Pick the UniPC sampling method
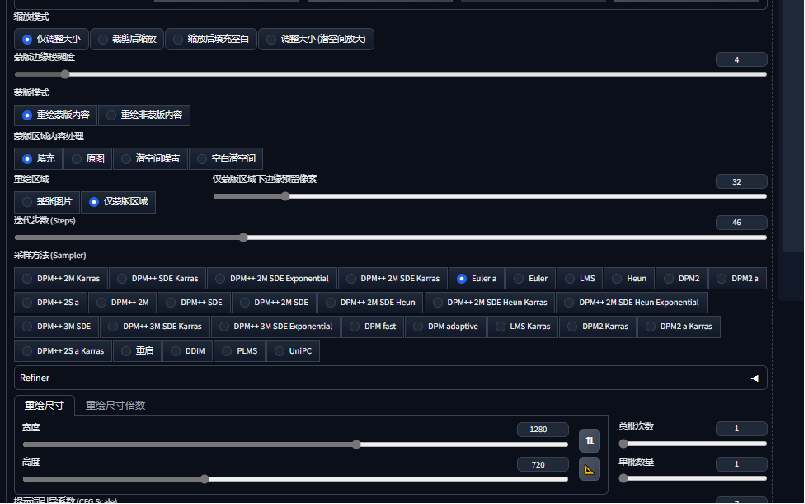The height and width of the screenshot is (504, 805). pyautogui.click(x=293, y=351)
